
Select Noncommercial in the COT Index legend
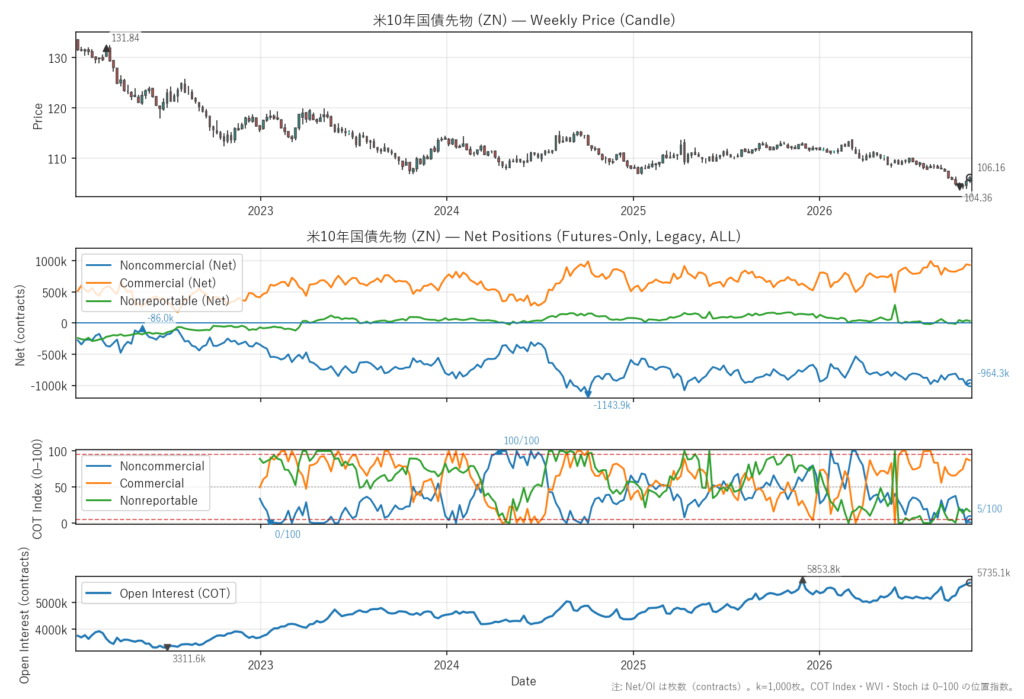click(162, 466)
